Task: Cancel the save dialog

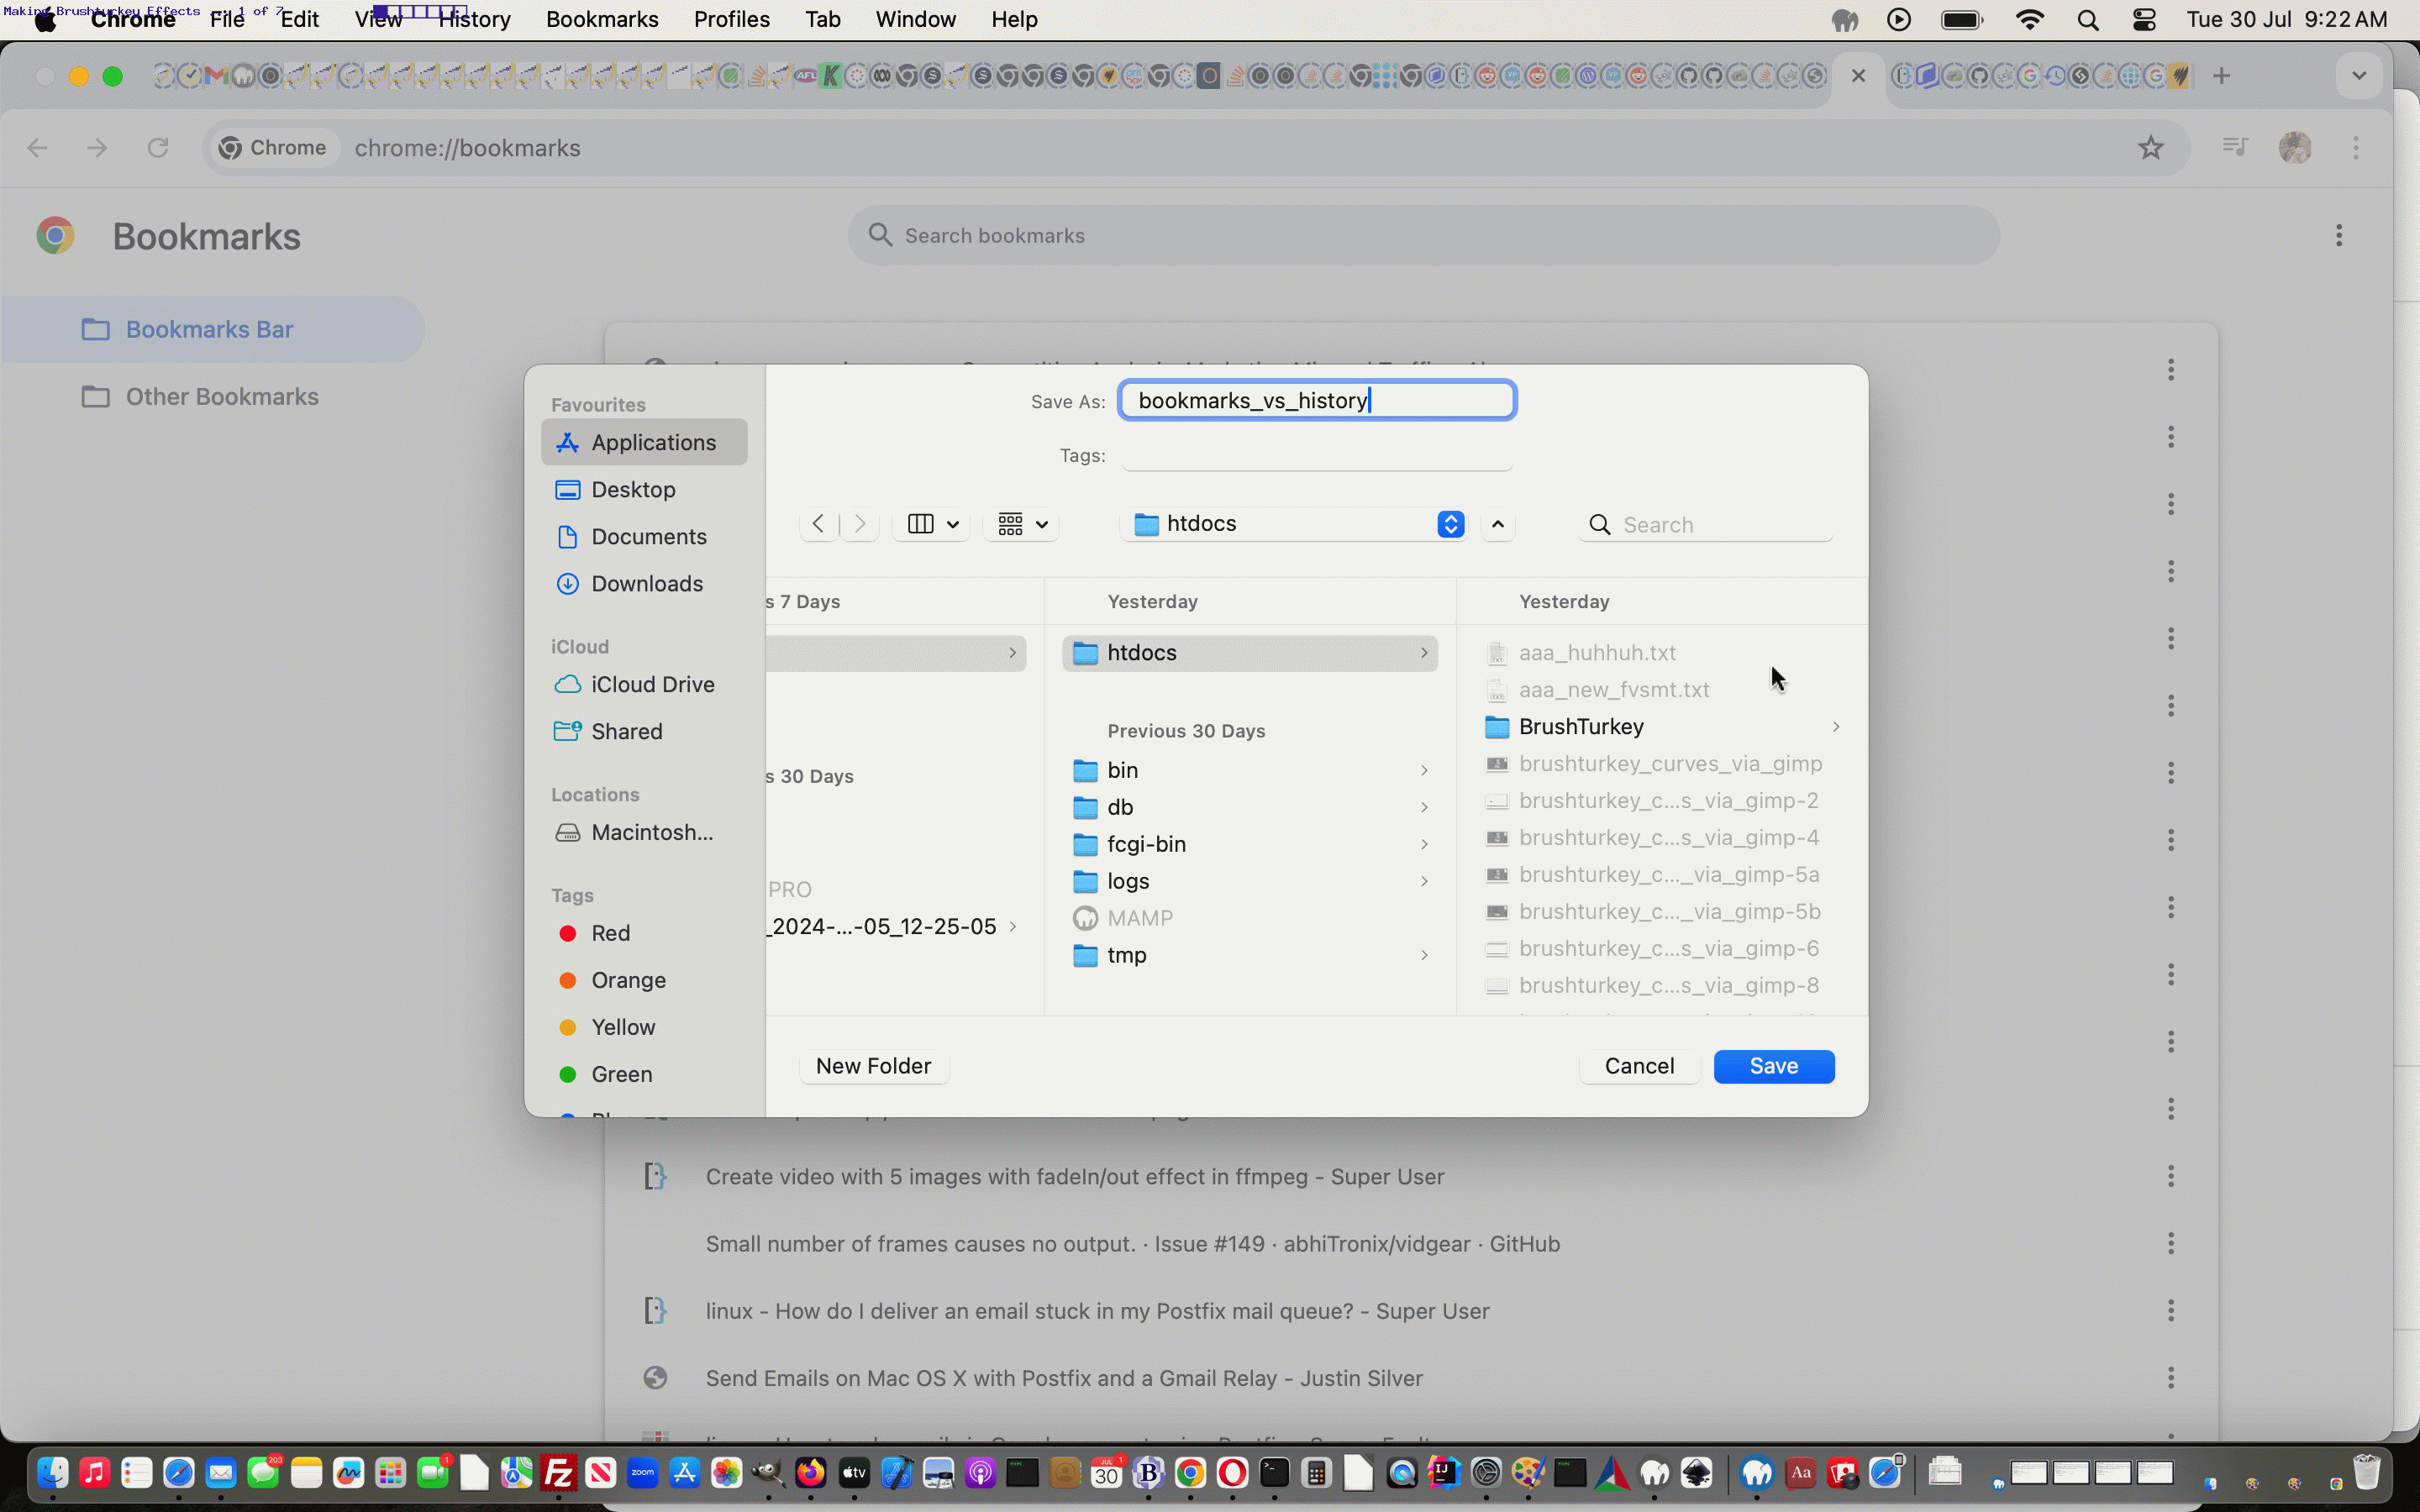Action: pos(1639,1066)
